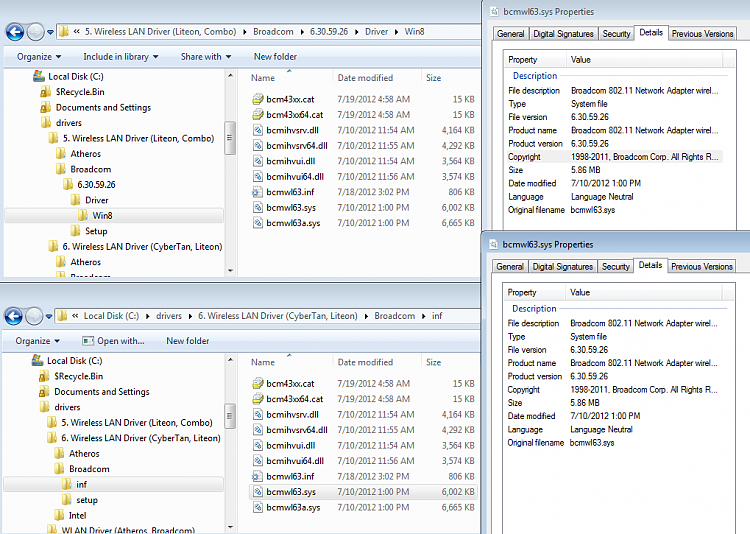Select Atheros under Liteon, Combo in top tree
Screen dimensions: 750x534
(x=86, y=154)
